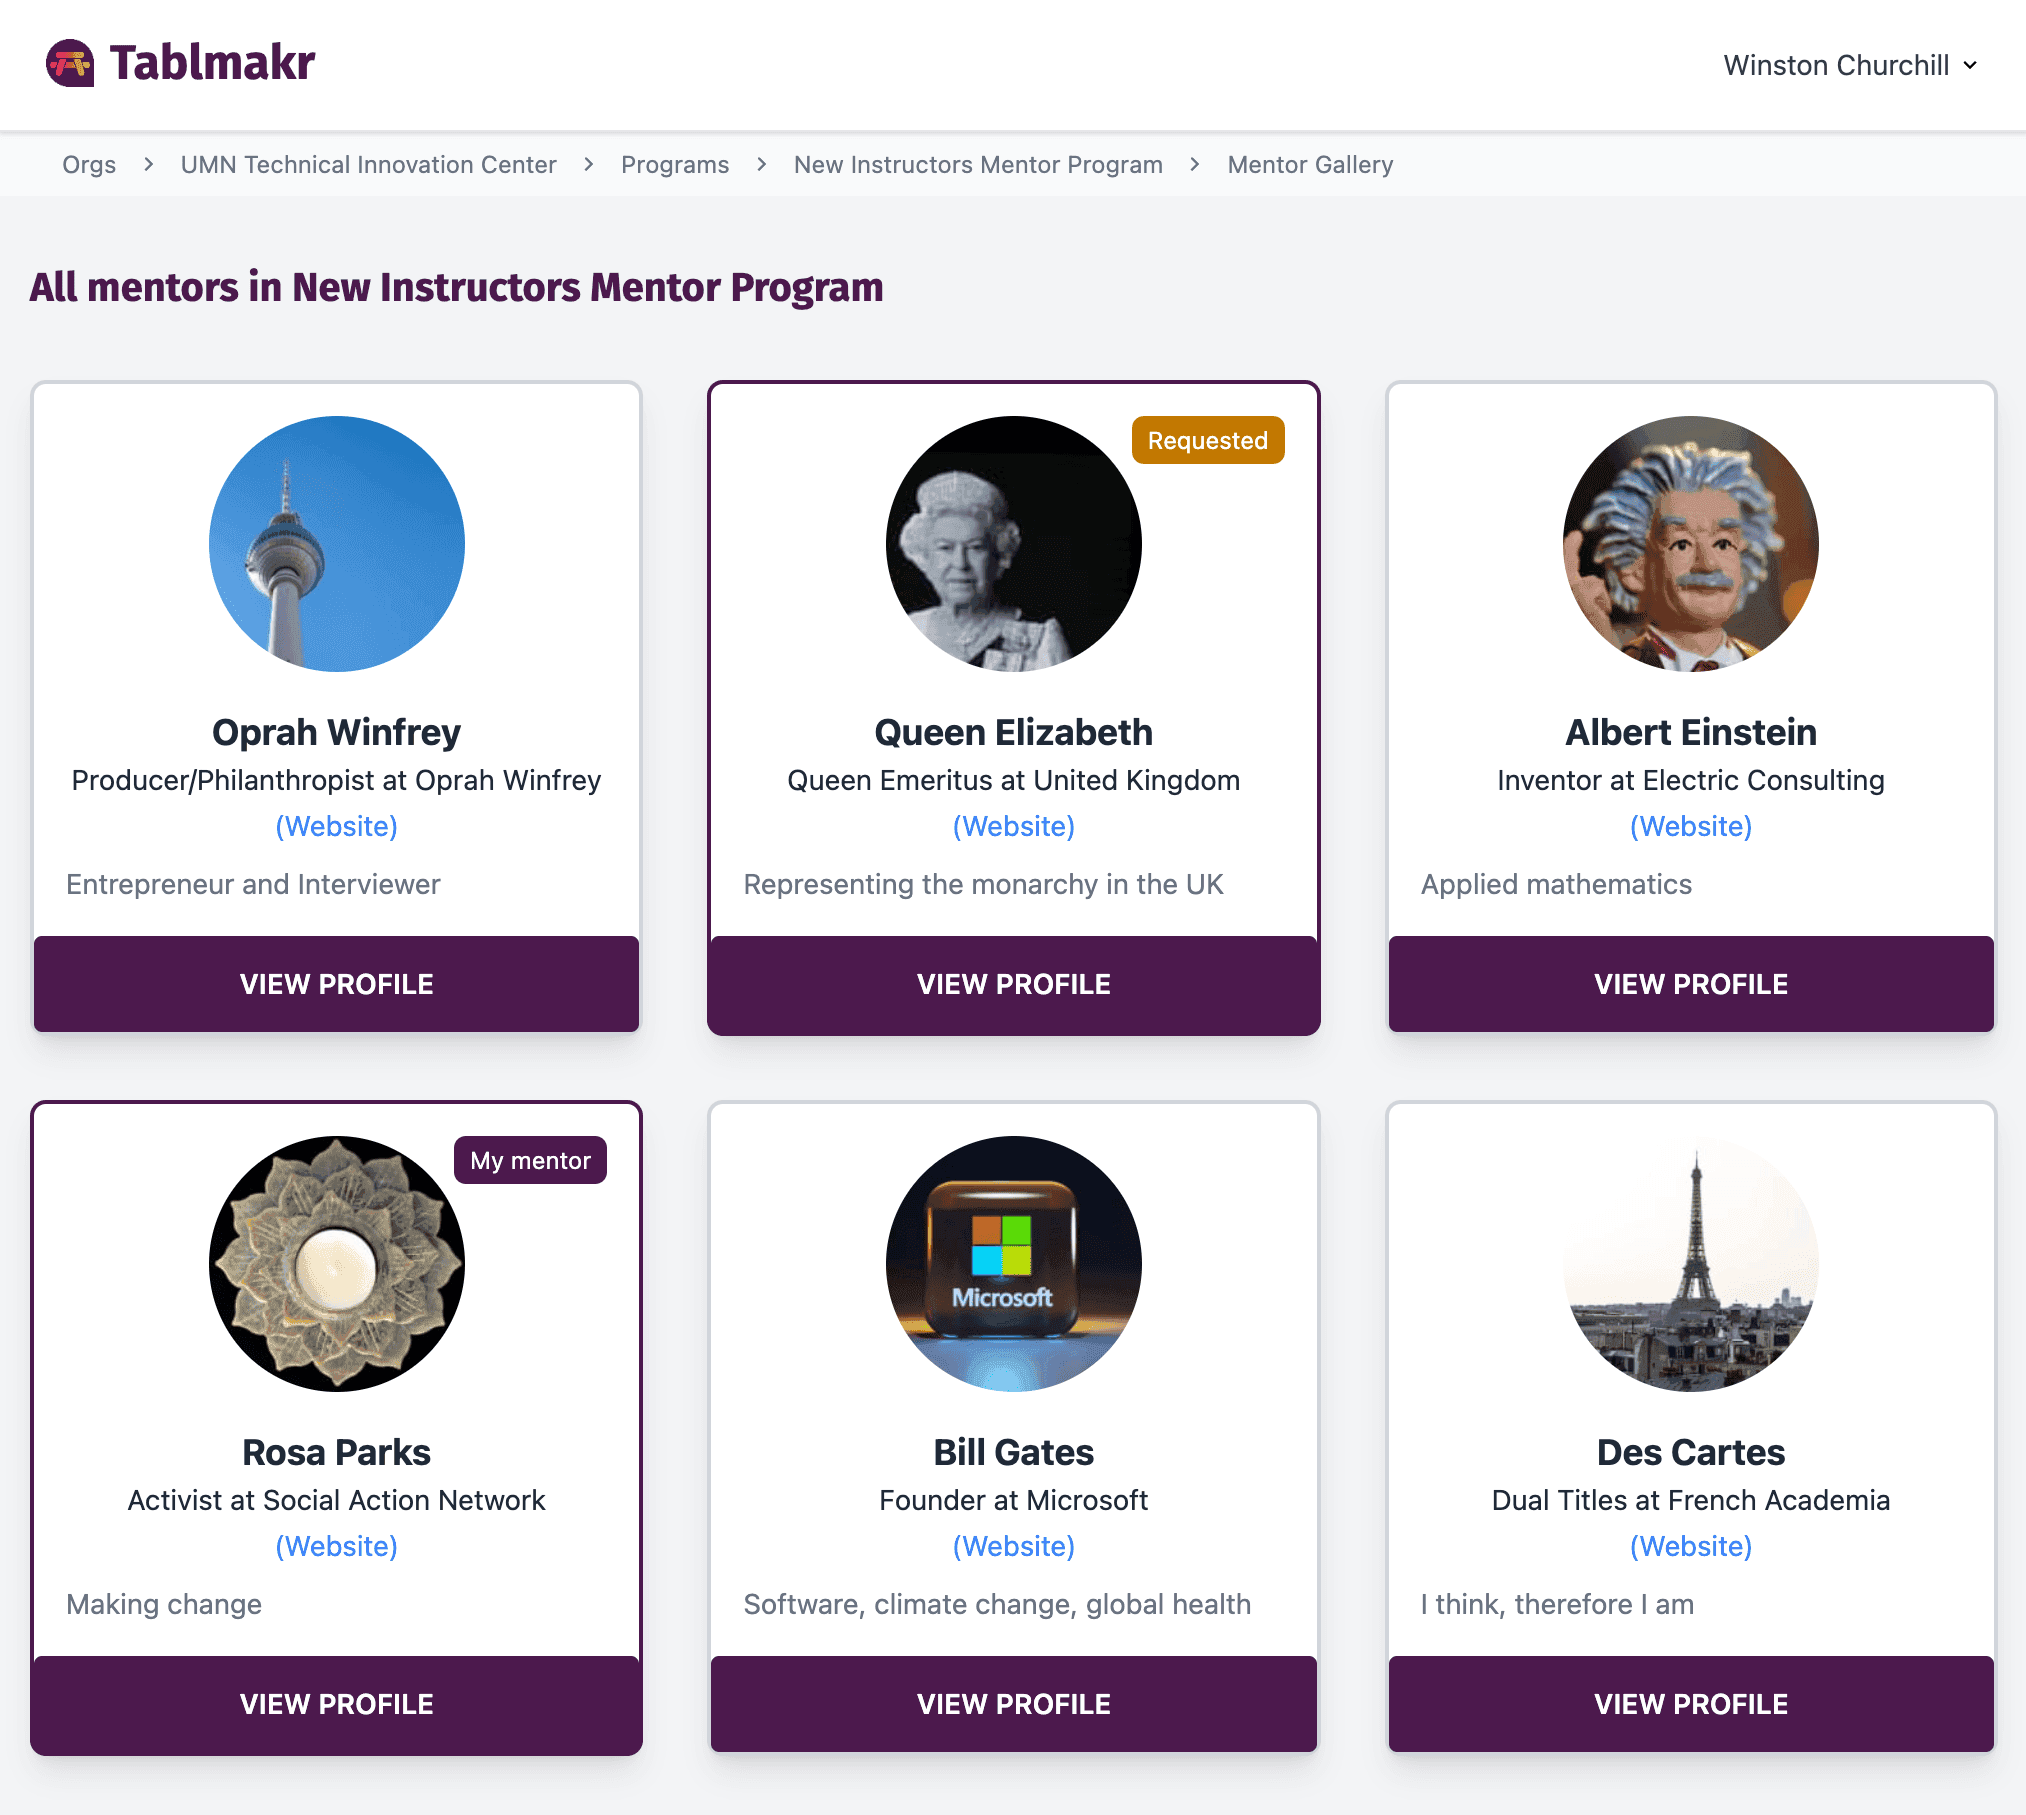Open the Winston Churchill user dropdown

click(x=1849, y=65)
